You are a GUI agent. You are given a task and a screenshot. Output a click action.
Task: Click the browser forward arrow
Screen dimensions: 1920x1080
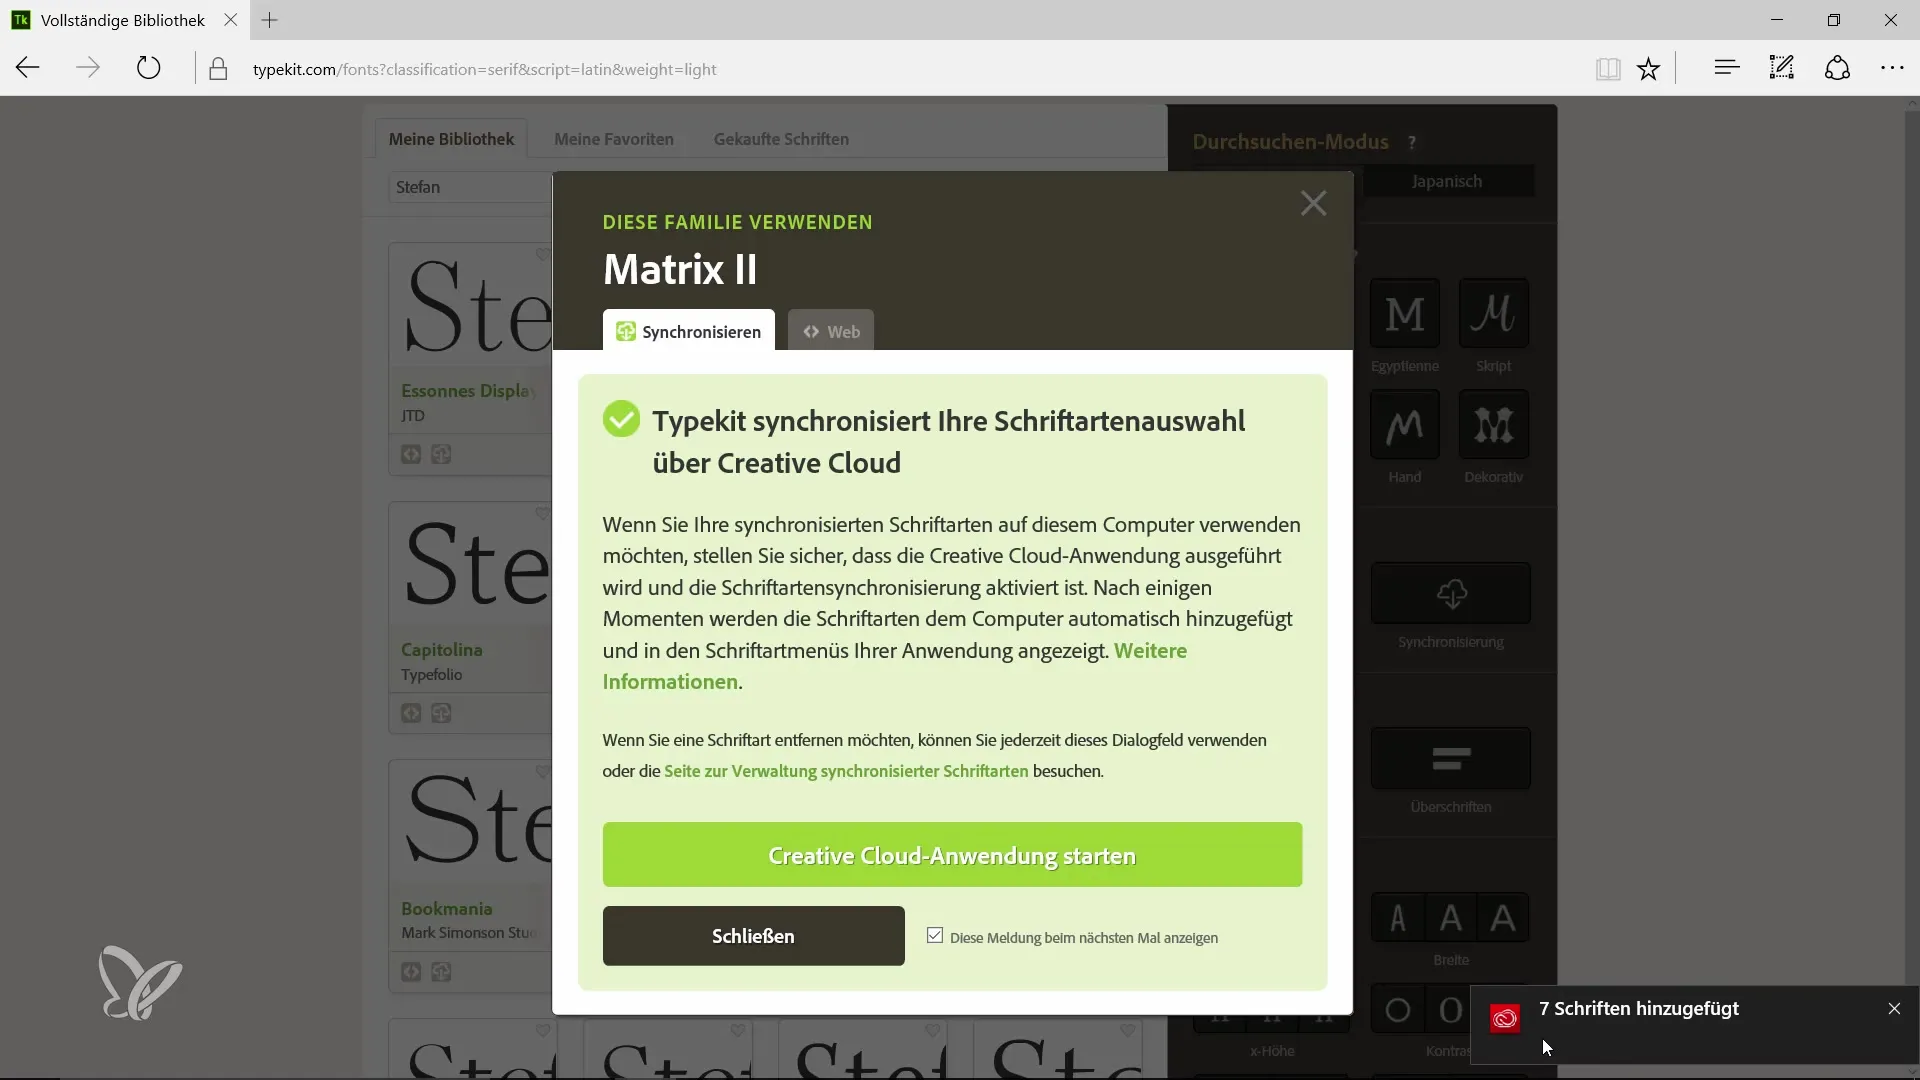[88, 68]
